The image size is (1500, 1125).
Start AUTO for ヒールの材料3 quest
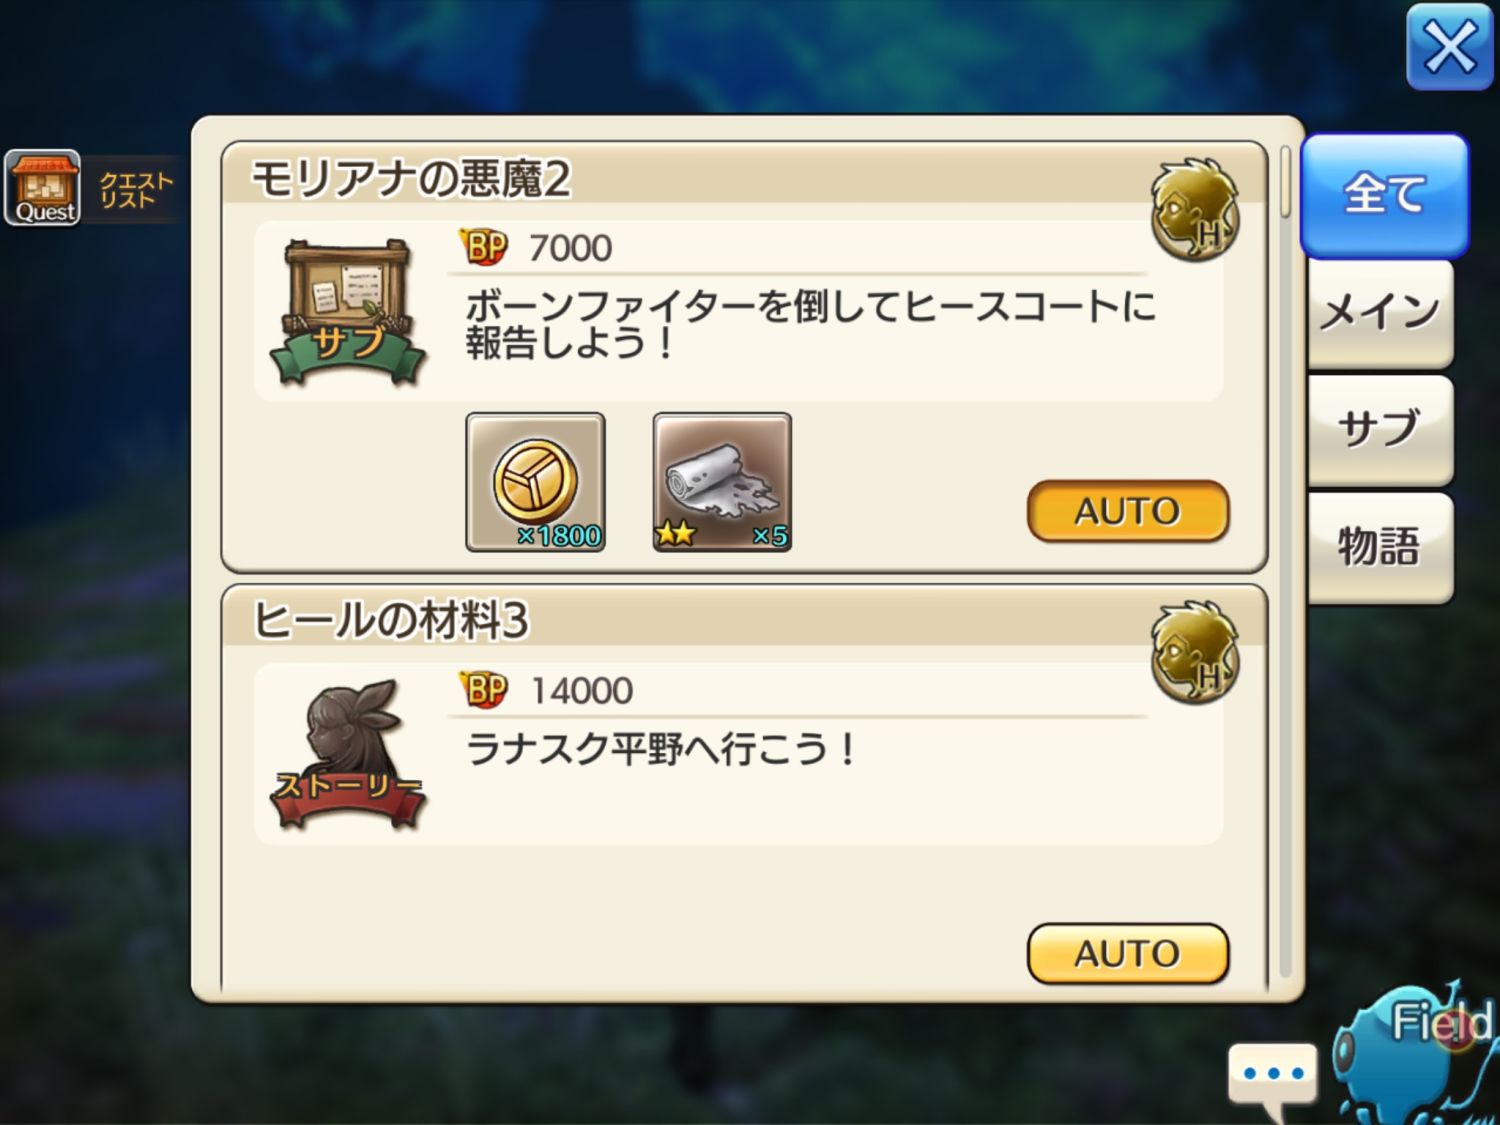click(x=1128, y=954)
